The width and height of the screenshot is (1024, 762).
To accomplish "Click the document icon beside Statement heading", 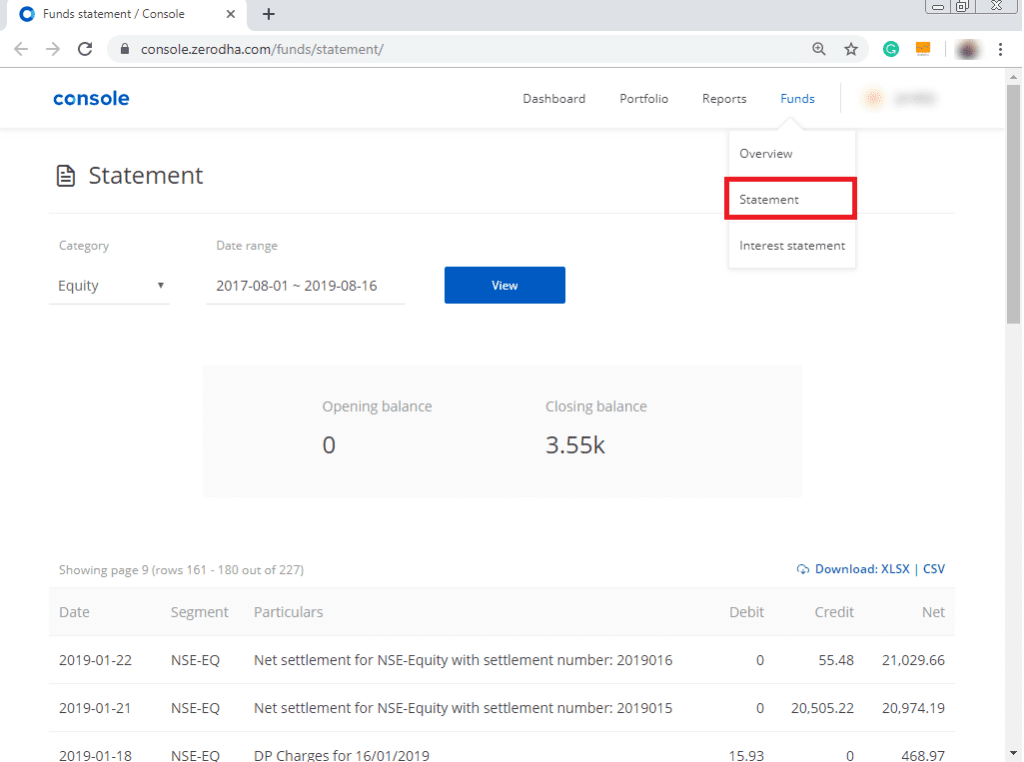I will (x=66, y=174).
